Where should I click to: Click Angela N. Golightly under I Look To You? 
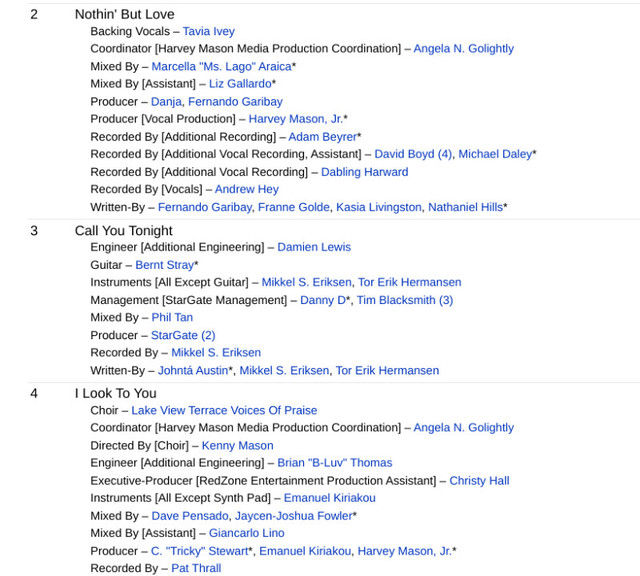[x=463, y=427]
